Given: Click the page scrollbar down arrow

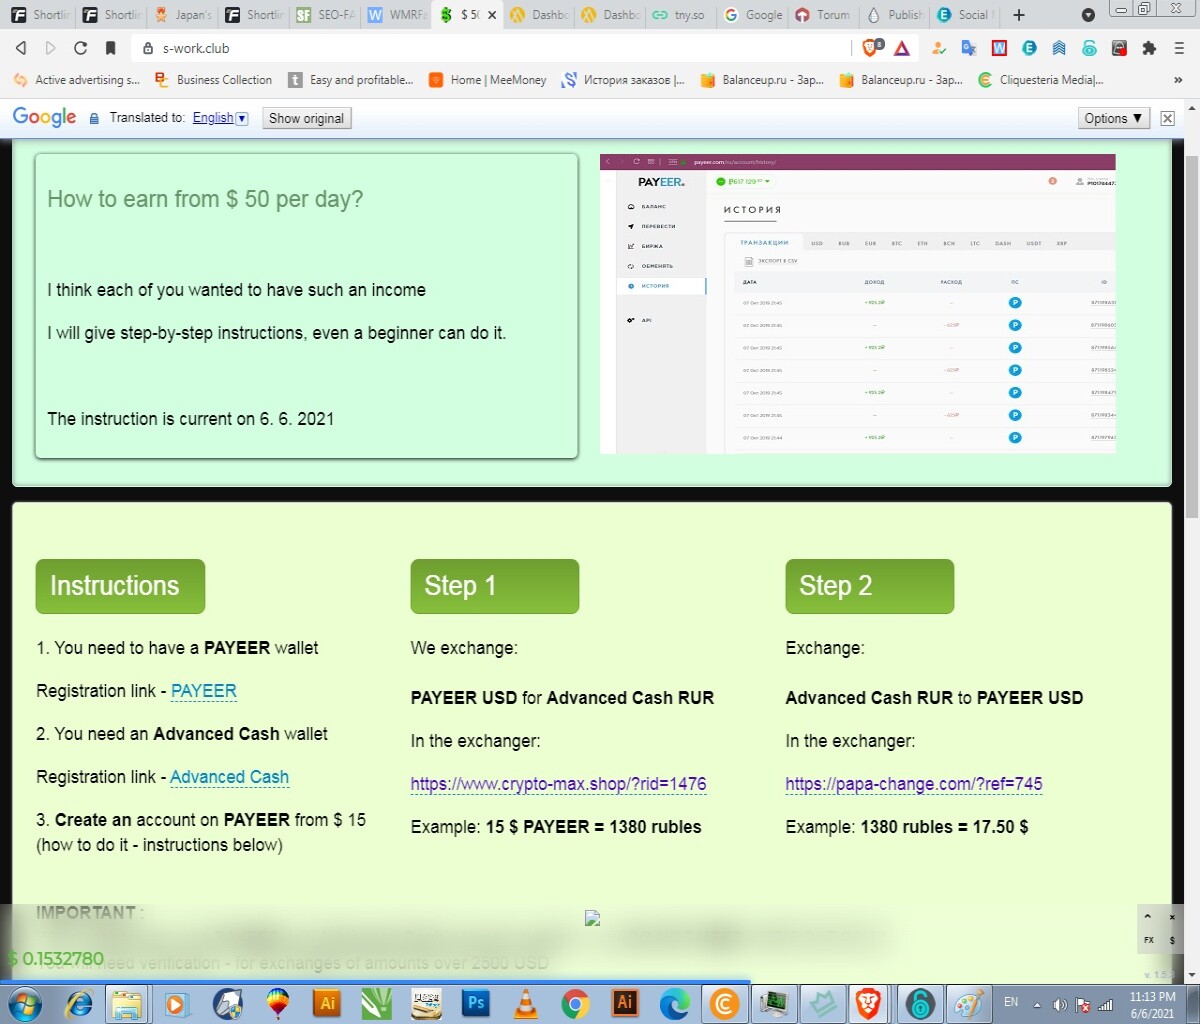Looking at the screenshot, I should (x=1191, y=977).
